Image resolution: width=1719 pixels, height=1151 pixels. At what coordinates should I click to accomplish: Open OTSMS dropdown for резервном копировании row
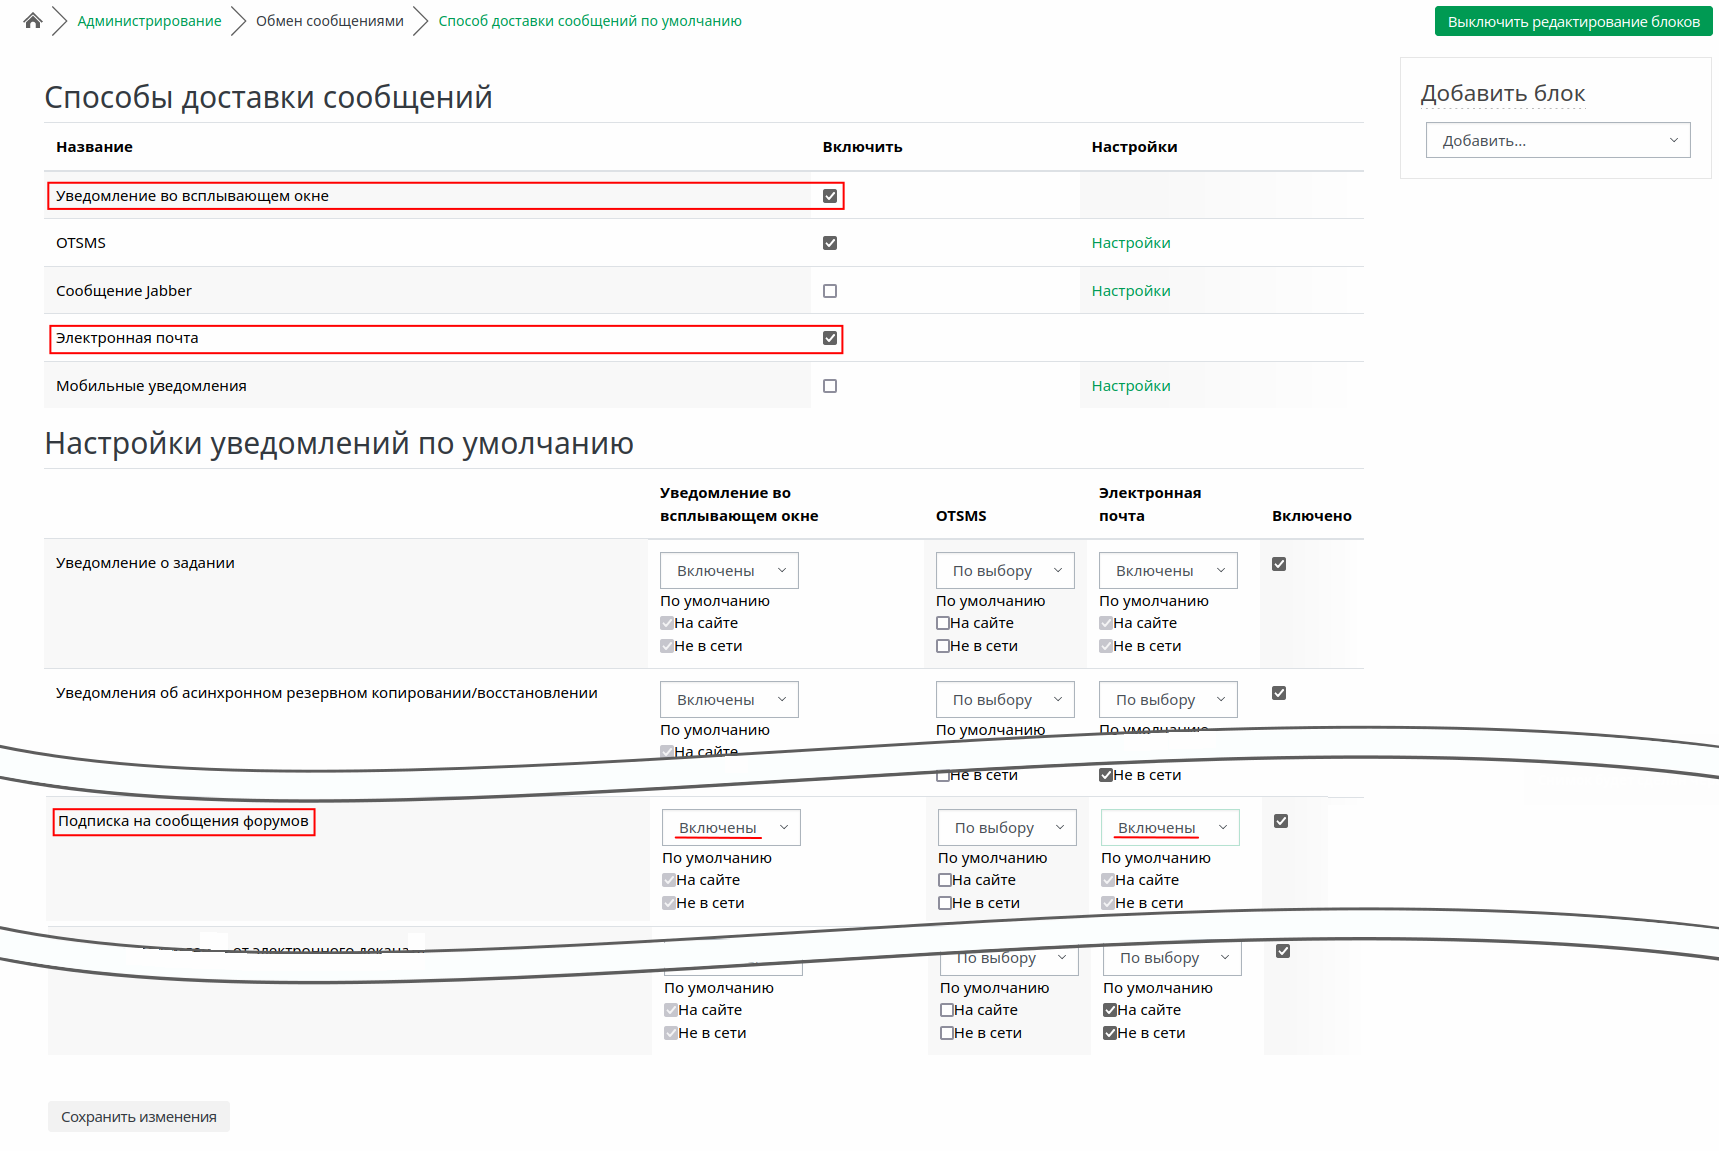pos(1005,699)
